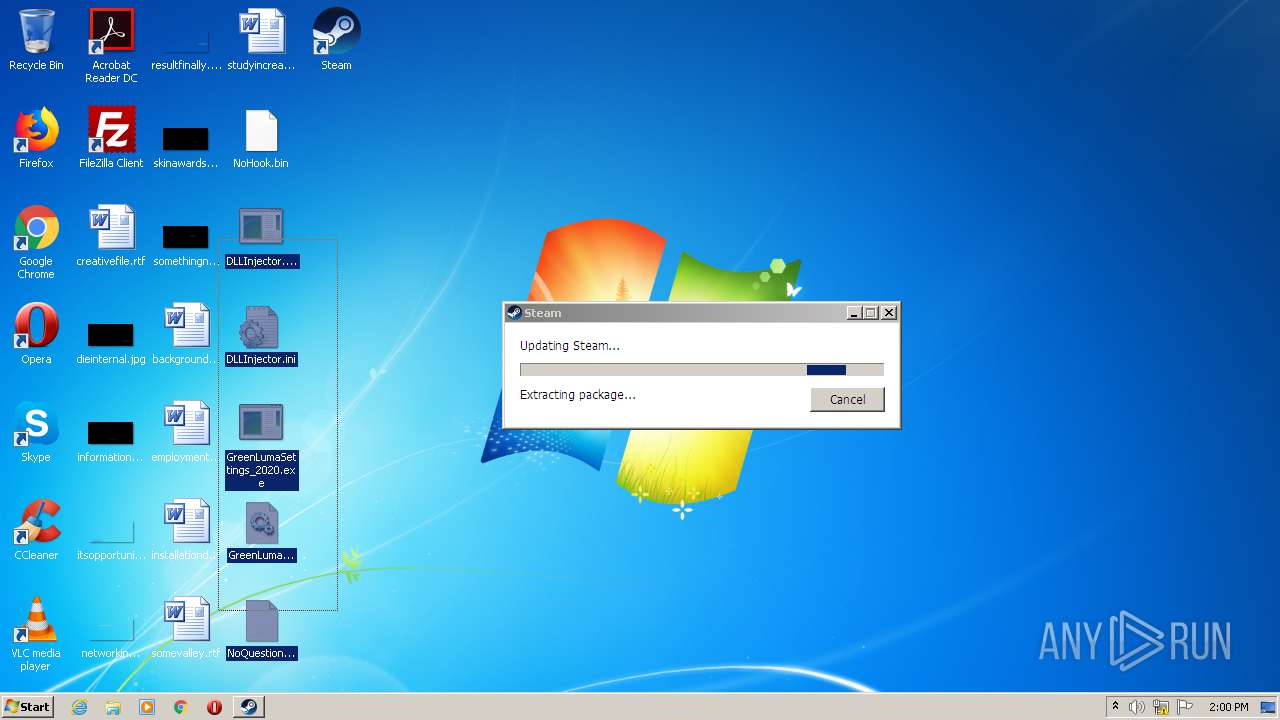Screen dimensions: 1280x720
Task: Open the Skype desktop shortcut
Action: pos(36,432)
